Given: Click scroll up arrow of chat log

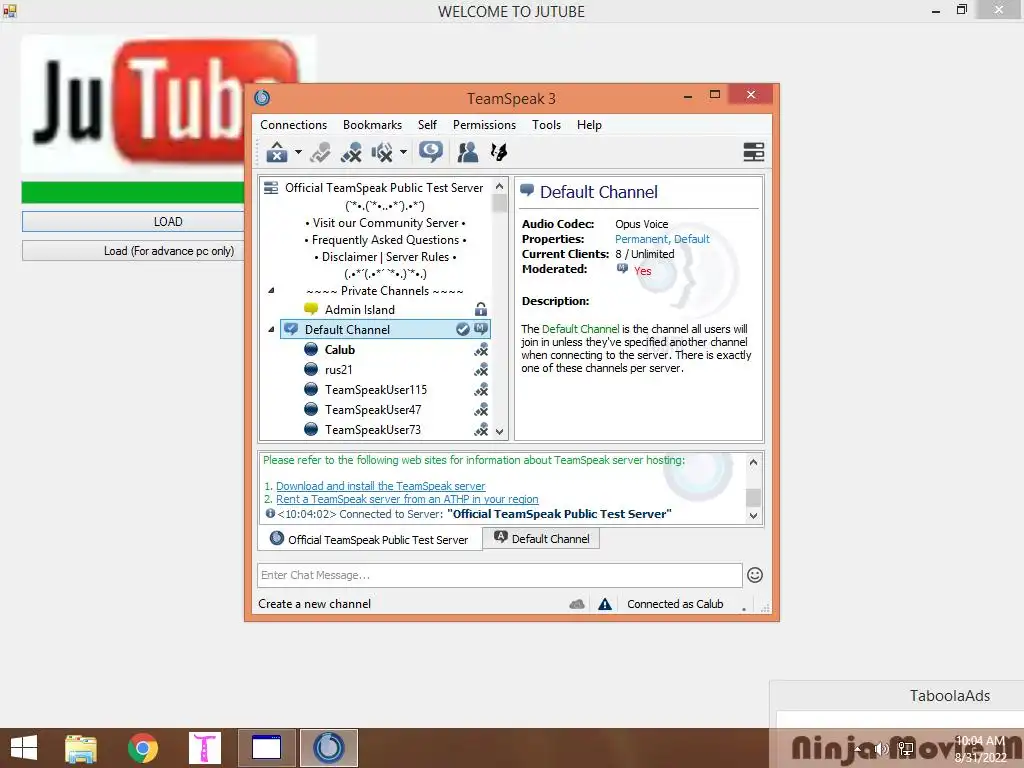Looking at the screenshot, I should 753,462.
